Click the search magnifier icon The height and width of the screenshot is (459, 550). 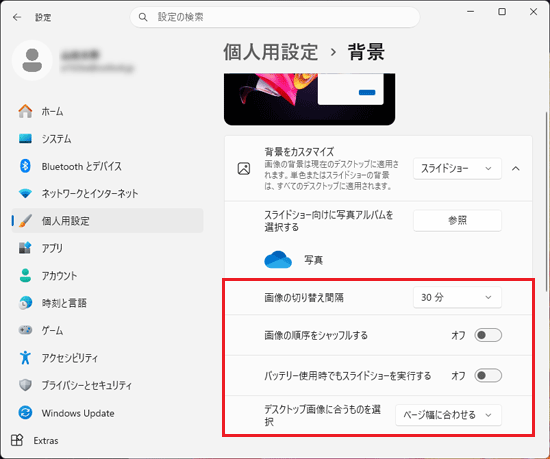point(143,17)
